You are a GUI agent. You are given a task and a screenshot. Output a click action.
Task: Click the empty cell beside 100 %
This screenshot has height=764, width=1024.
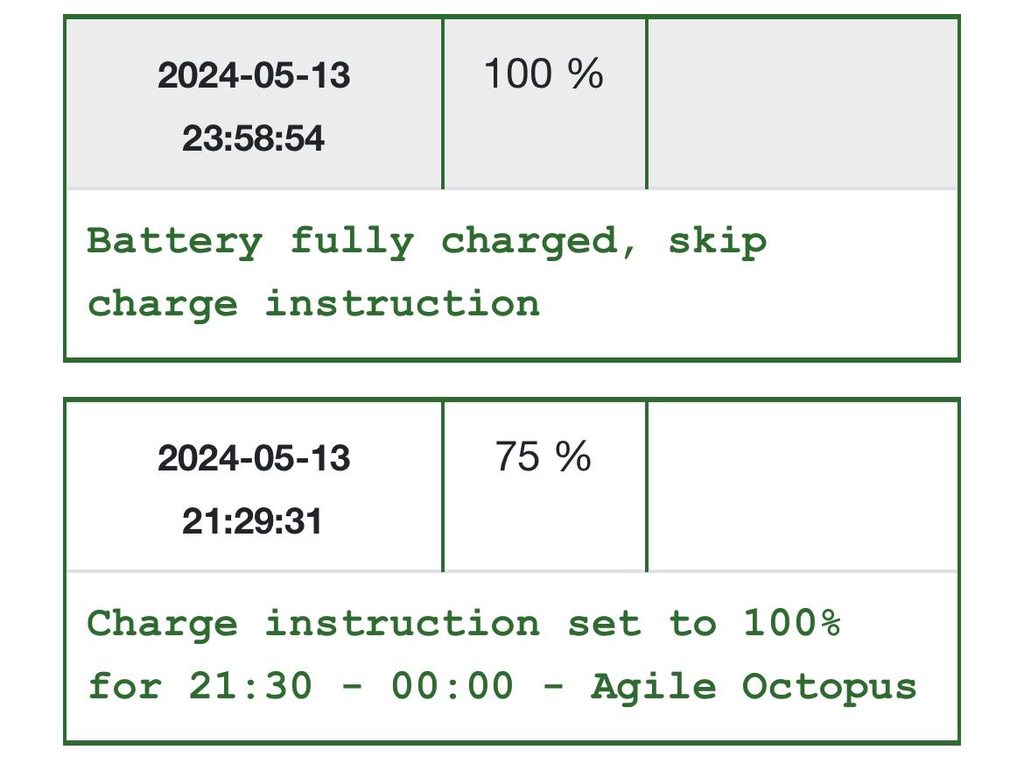click(x=802, y=103)
